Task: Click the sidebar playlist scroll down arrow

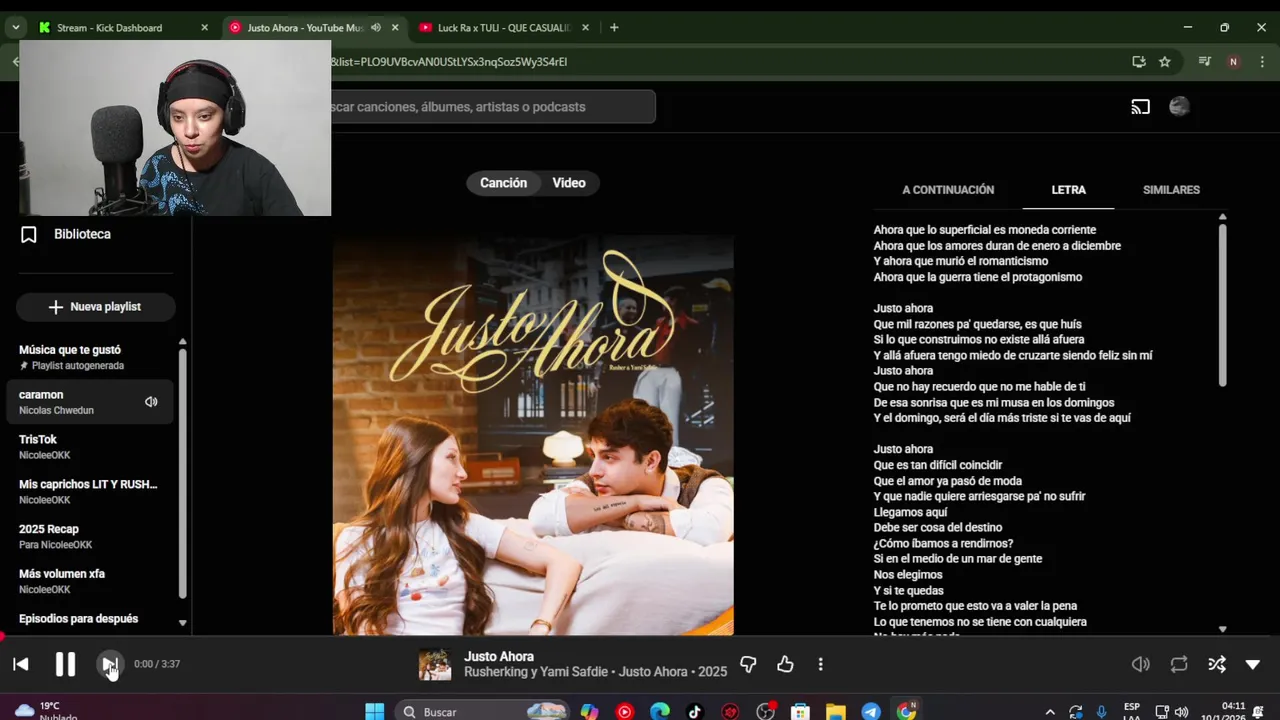Action: coord(182,622)
